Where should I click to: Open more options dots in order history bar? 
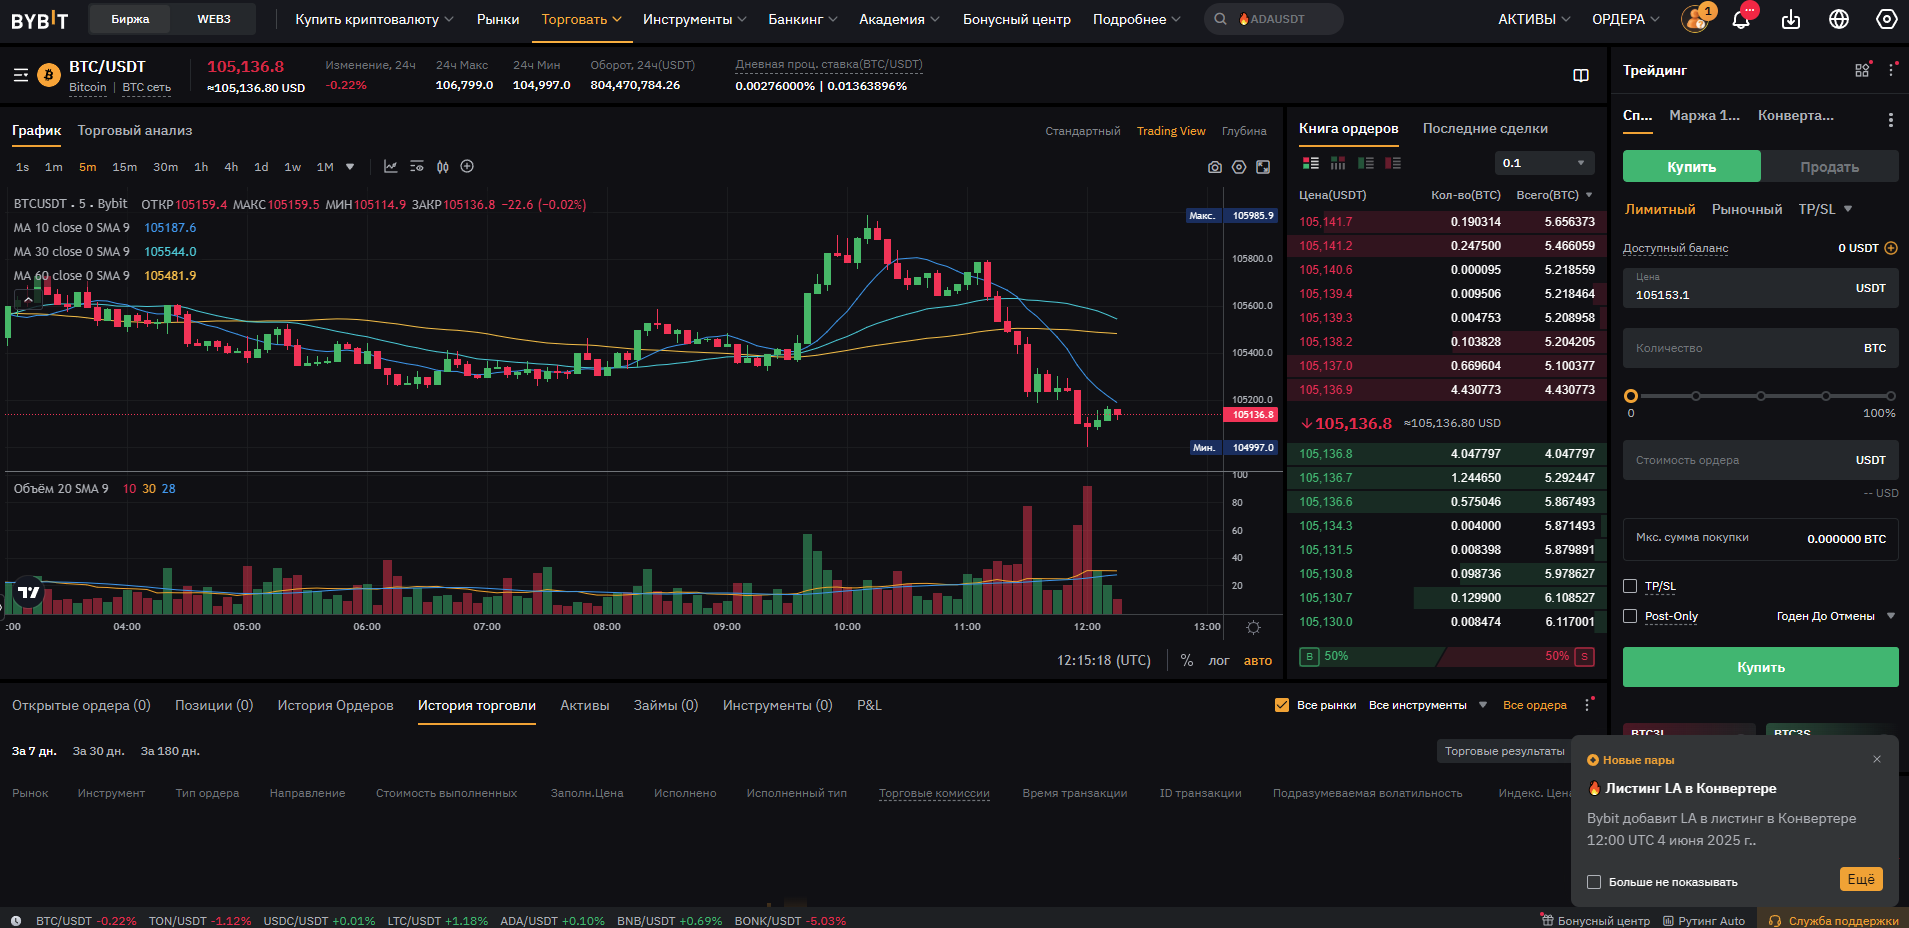1587,705
